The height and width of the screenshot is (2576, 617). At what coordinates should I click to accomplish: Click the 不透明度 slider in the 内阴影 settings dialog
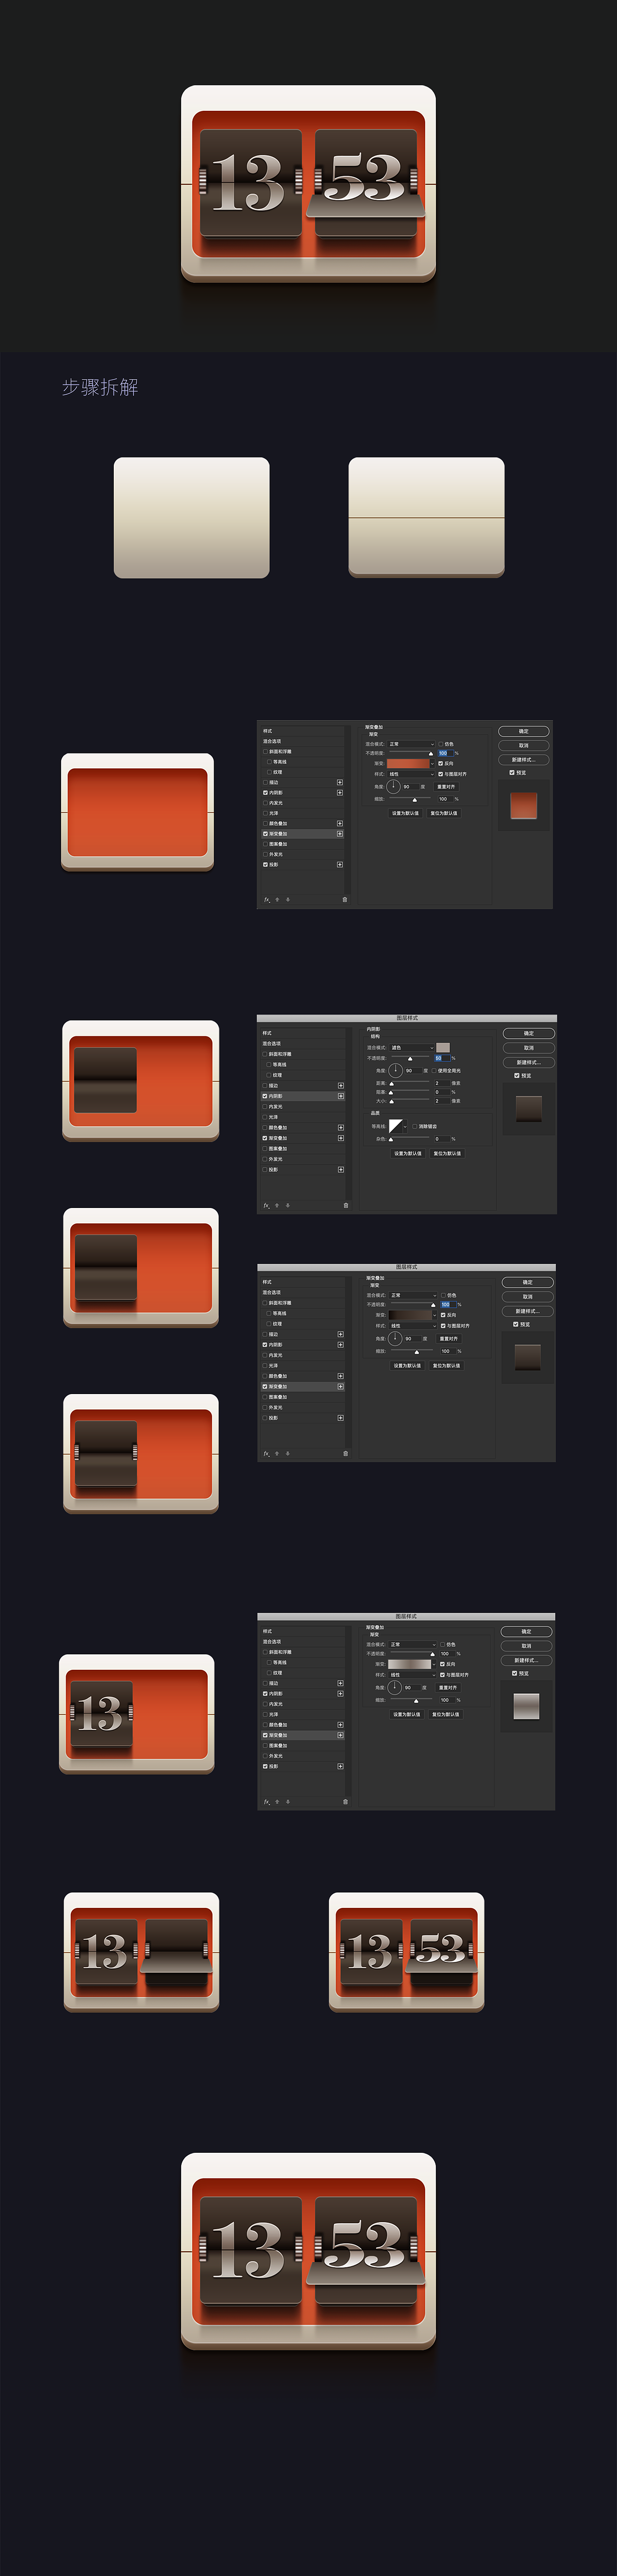coord(411,1058)
